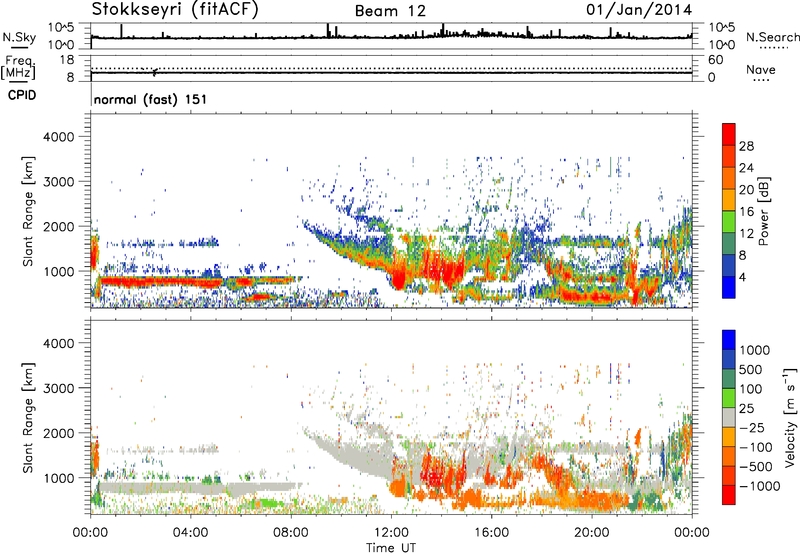Click the "04:00" time tick label

(x=190, y=533)
